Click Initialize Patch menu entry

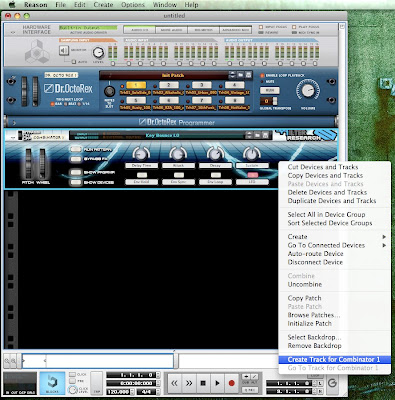(x=309, y=323)
